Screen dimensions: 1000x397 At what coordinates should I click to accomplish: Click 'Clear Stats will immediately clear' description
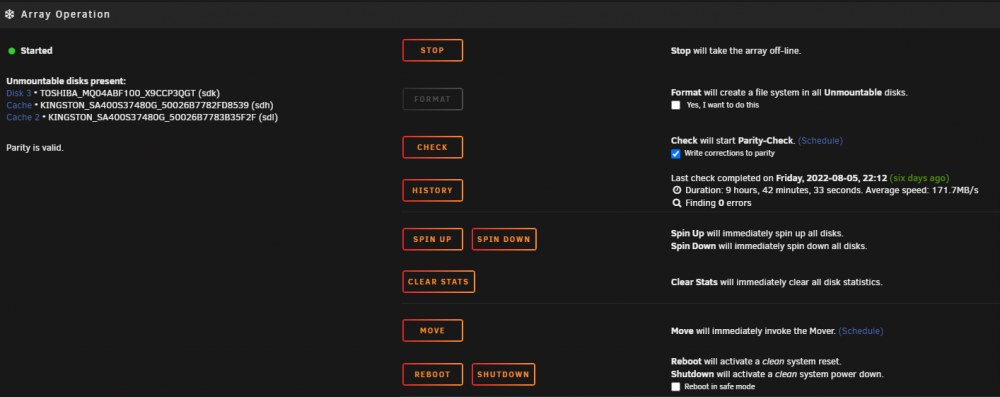777,282
